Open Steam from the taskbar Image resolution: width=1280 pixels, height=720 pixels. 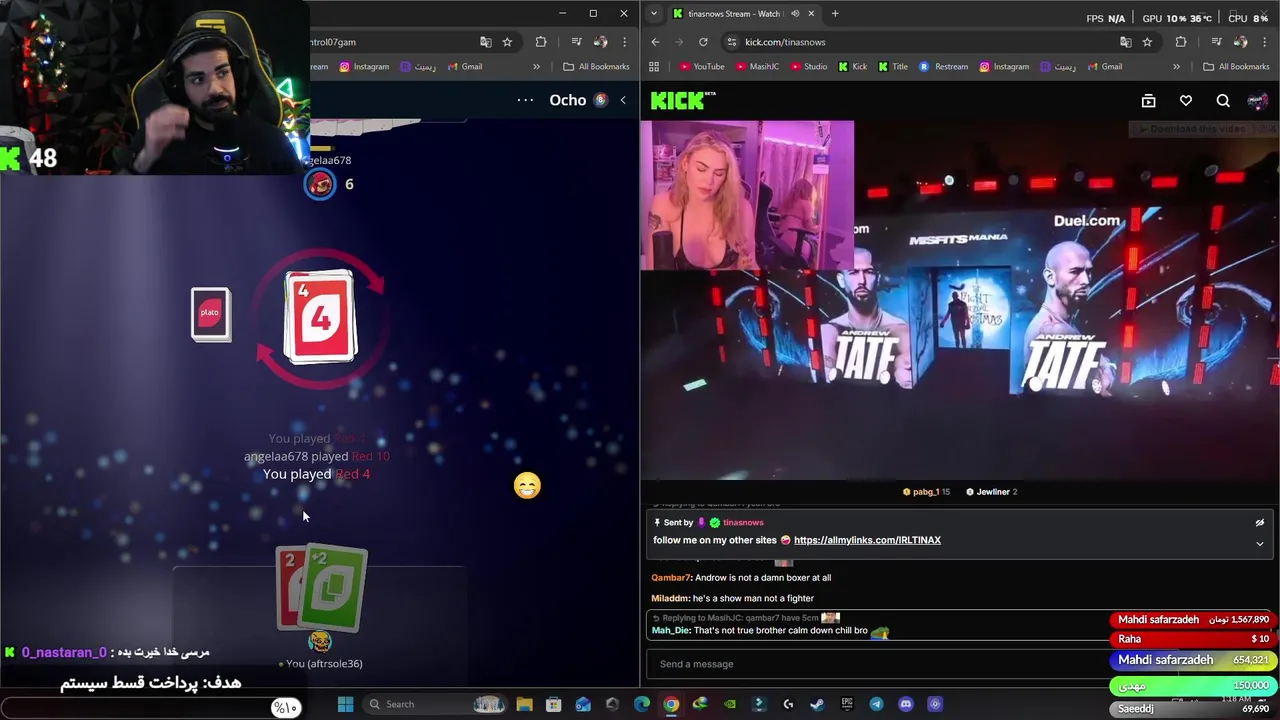pyautogui.click(x=817, y=704)
